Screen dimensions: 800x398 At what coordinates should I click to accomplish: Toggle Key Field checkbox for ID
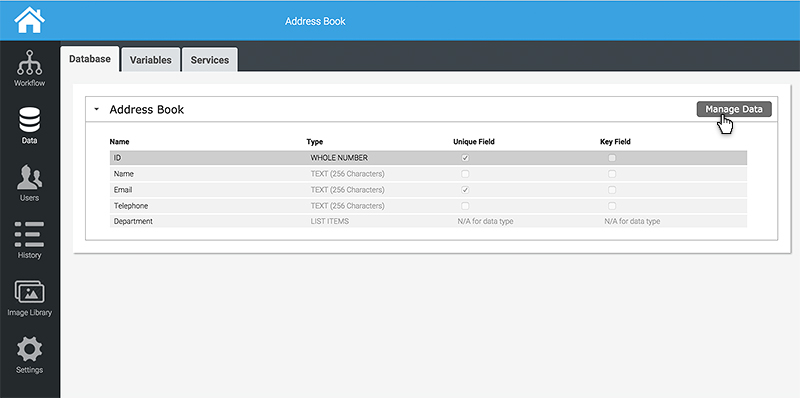click(612, 158)
